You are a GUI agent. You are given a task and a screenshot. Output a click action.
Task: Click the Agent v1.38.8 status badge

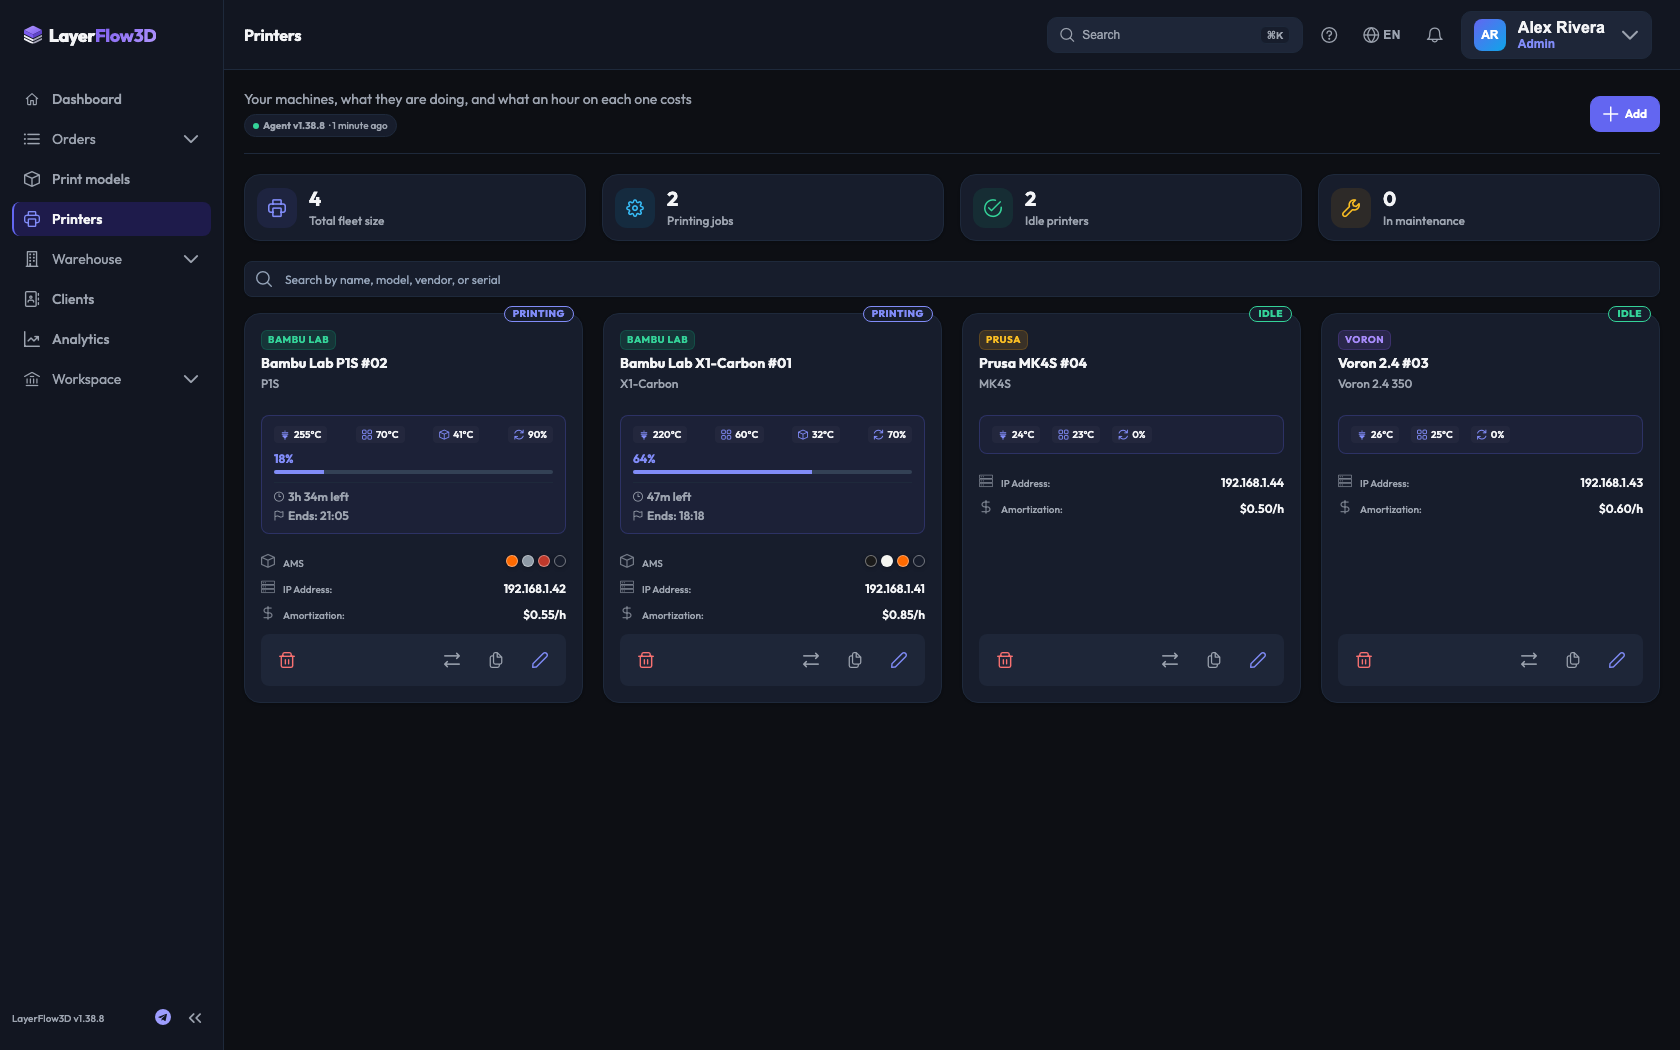point(320,126)
